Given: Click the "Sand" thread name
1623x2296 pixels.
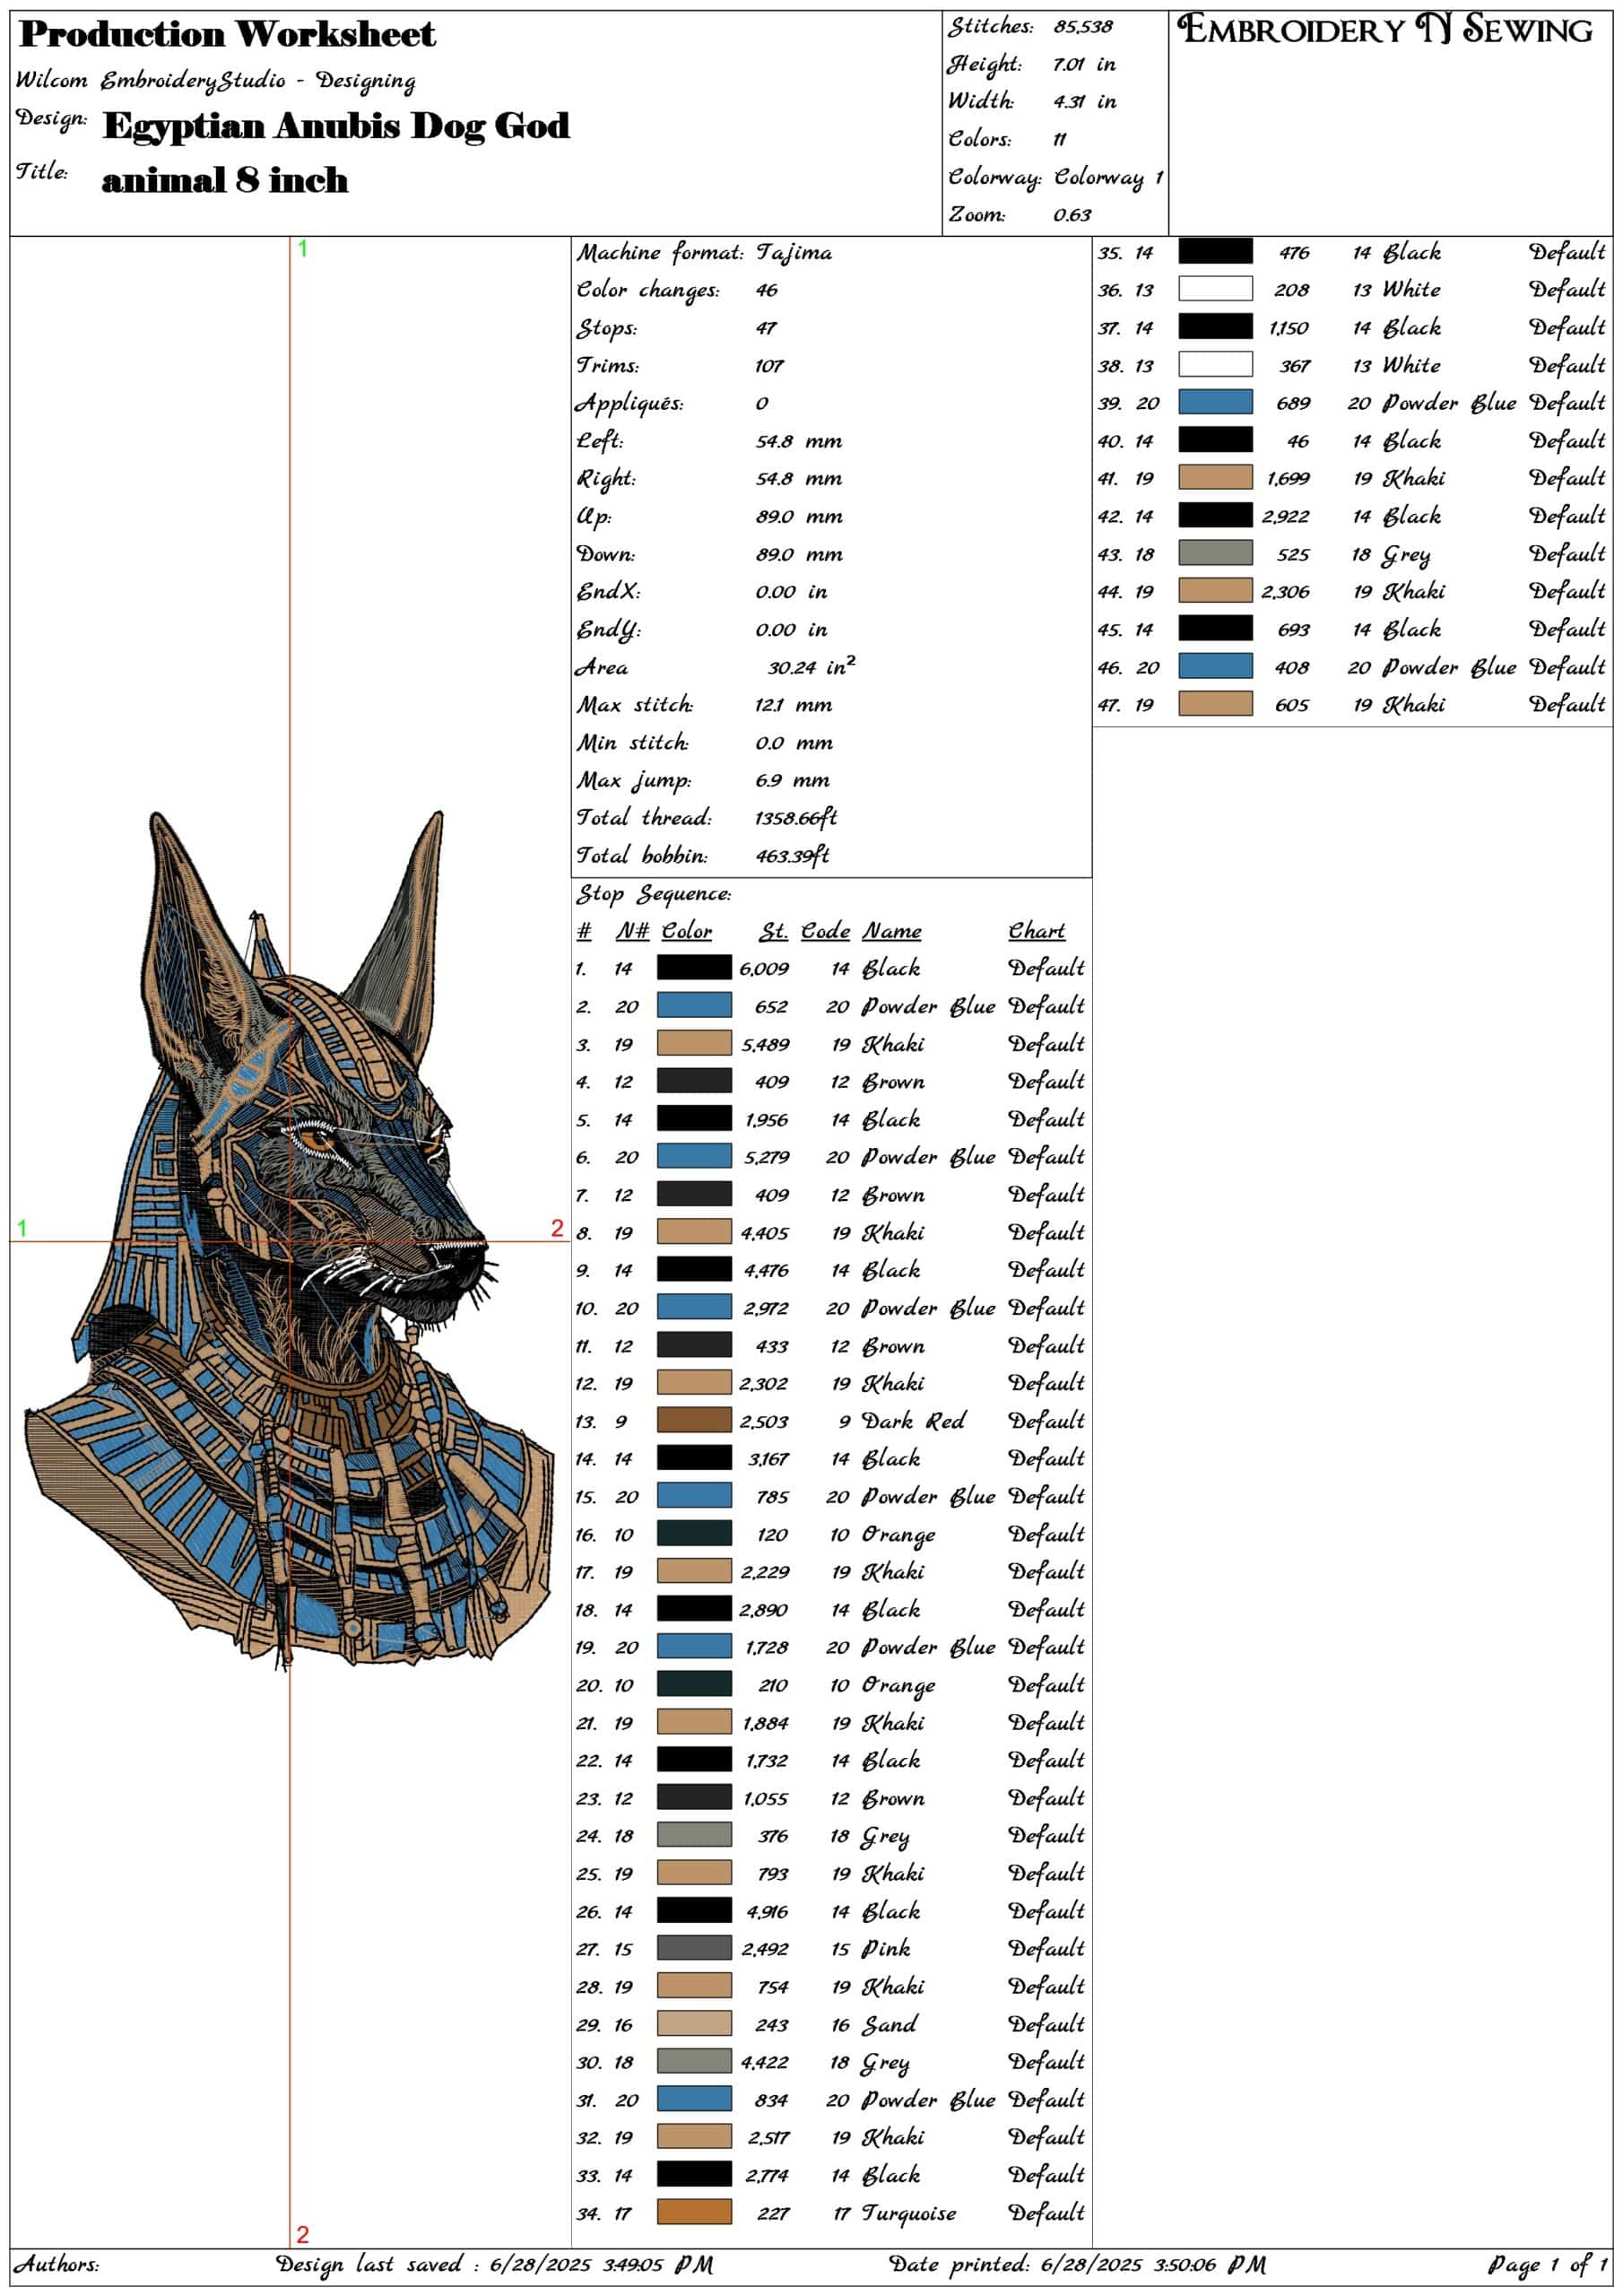Looking at the screenshot, I should pos(889,2025).
